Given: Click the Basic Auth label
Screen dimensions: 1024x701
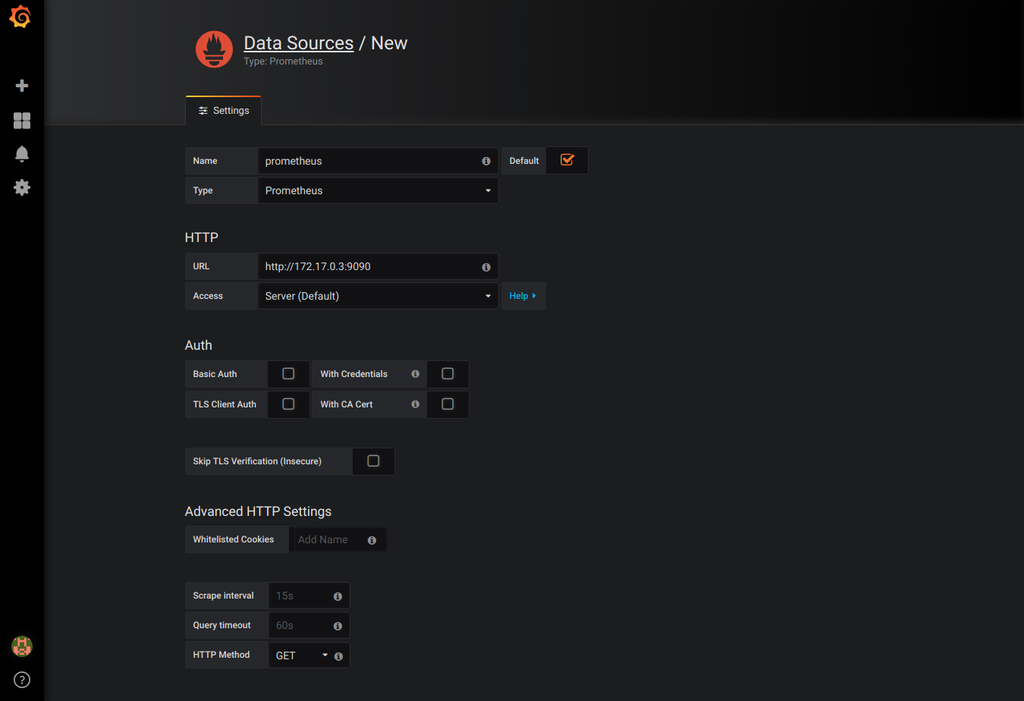Looking at the screenshot, I should point(215,374).
